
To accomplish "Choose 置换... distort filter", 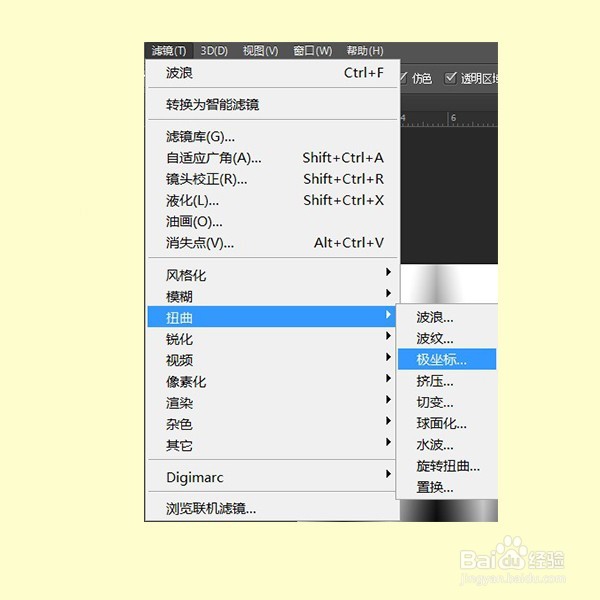I will (x=447, y=488).
